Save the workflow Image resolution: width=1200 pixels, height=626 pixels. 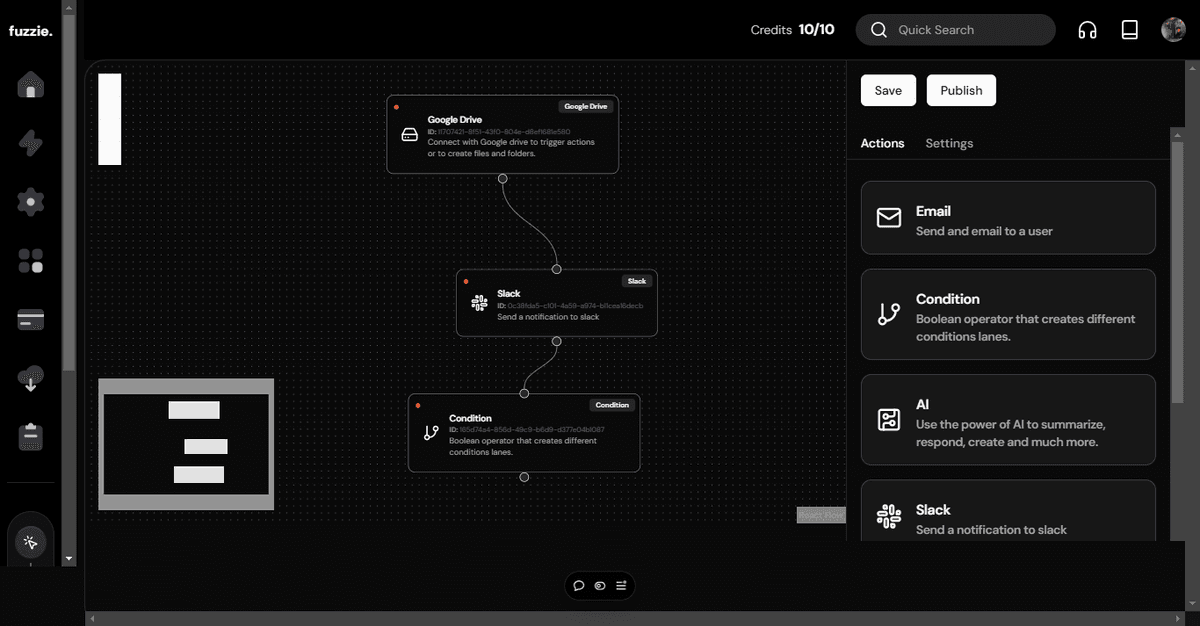pos(888,90)
